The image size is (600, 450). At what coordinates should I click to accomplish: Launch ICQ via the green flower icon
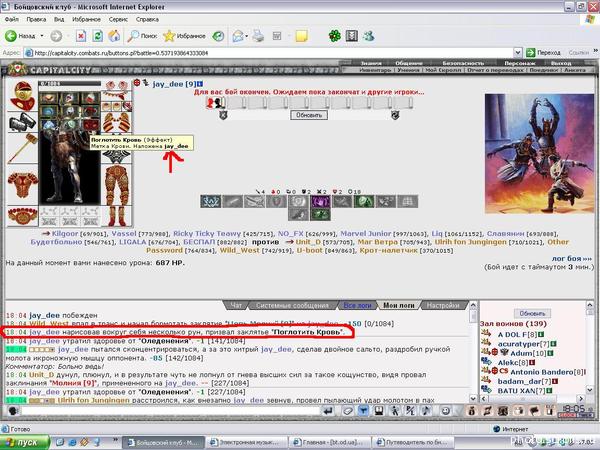coord(335,36)
